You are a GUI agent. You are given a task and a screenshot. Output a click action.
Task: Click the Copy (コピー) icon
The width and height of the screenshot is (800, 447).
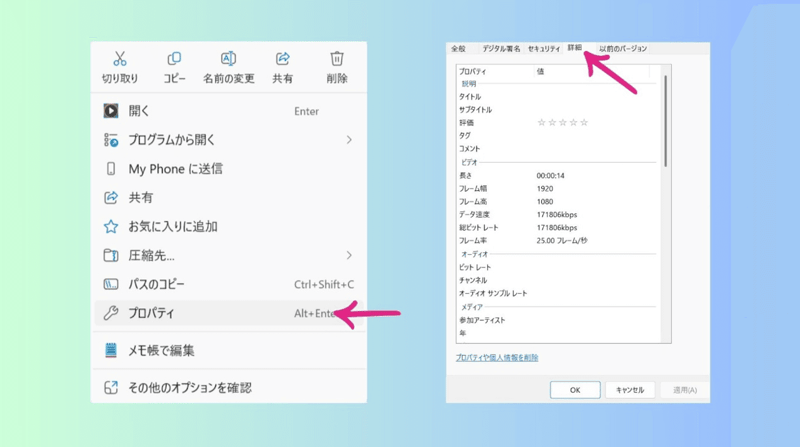click(x=175, y=59)
